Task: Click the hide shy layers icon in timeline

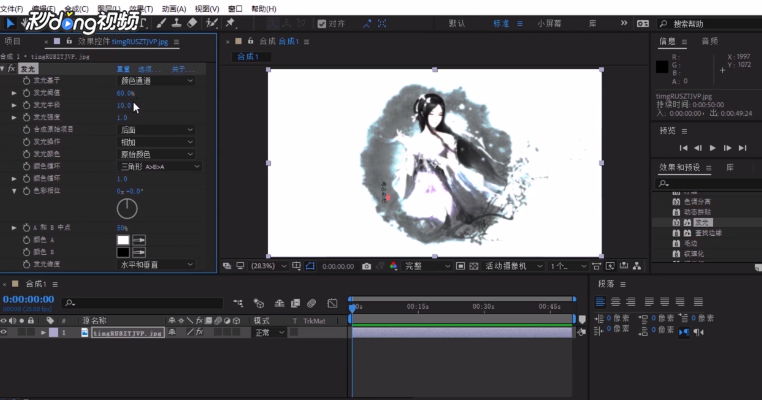Action: click(x=279, y=303)
